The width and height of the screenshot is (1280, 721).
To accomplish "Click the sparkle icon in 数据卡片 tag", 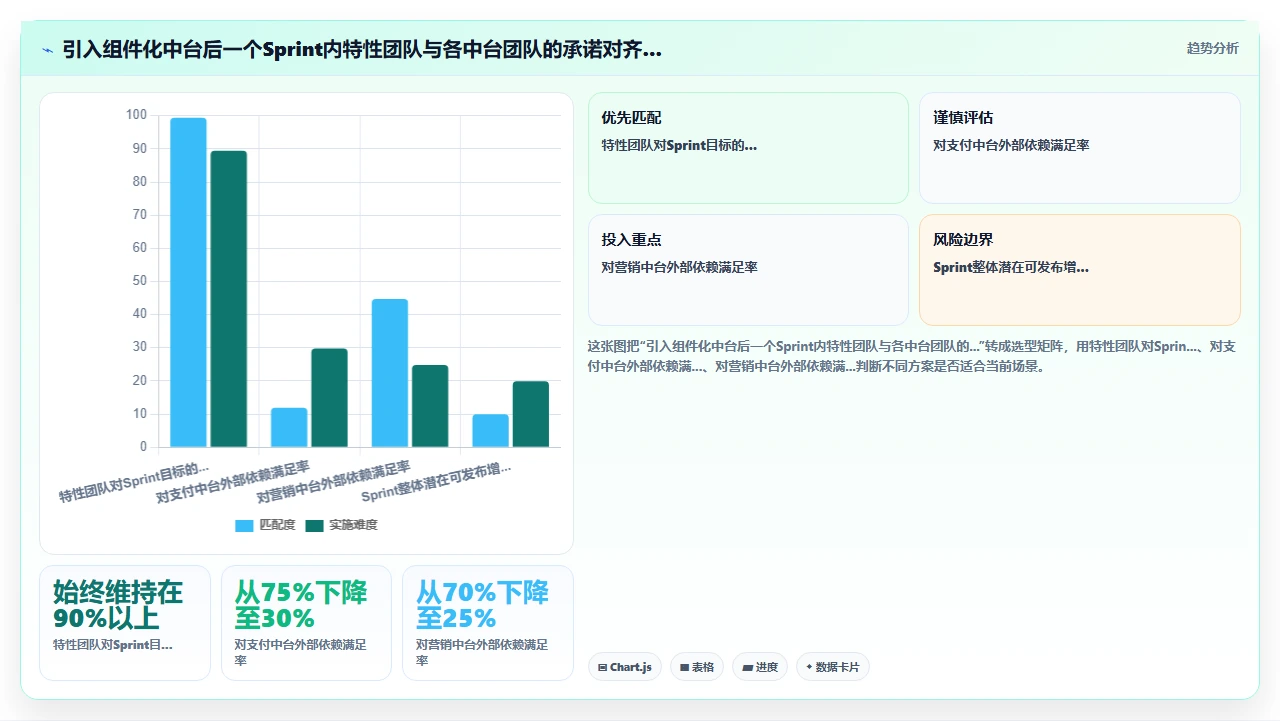I will (x=809, y=667).
